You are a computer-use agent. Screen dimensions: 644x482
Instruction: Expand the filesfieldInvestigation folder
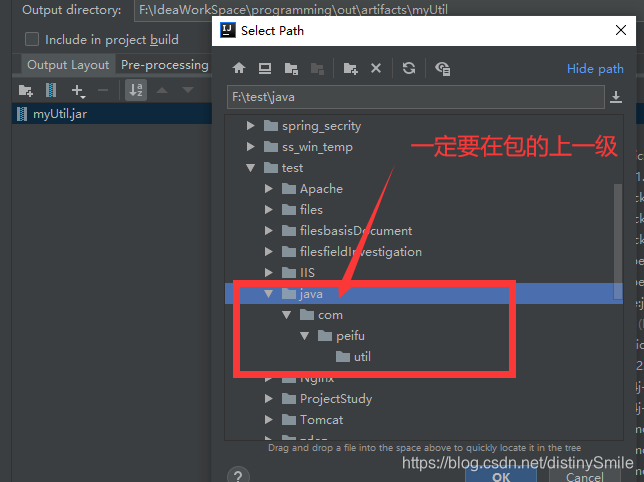click(269, 251)
